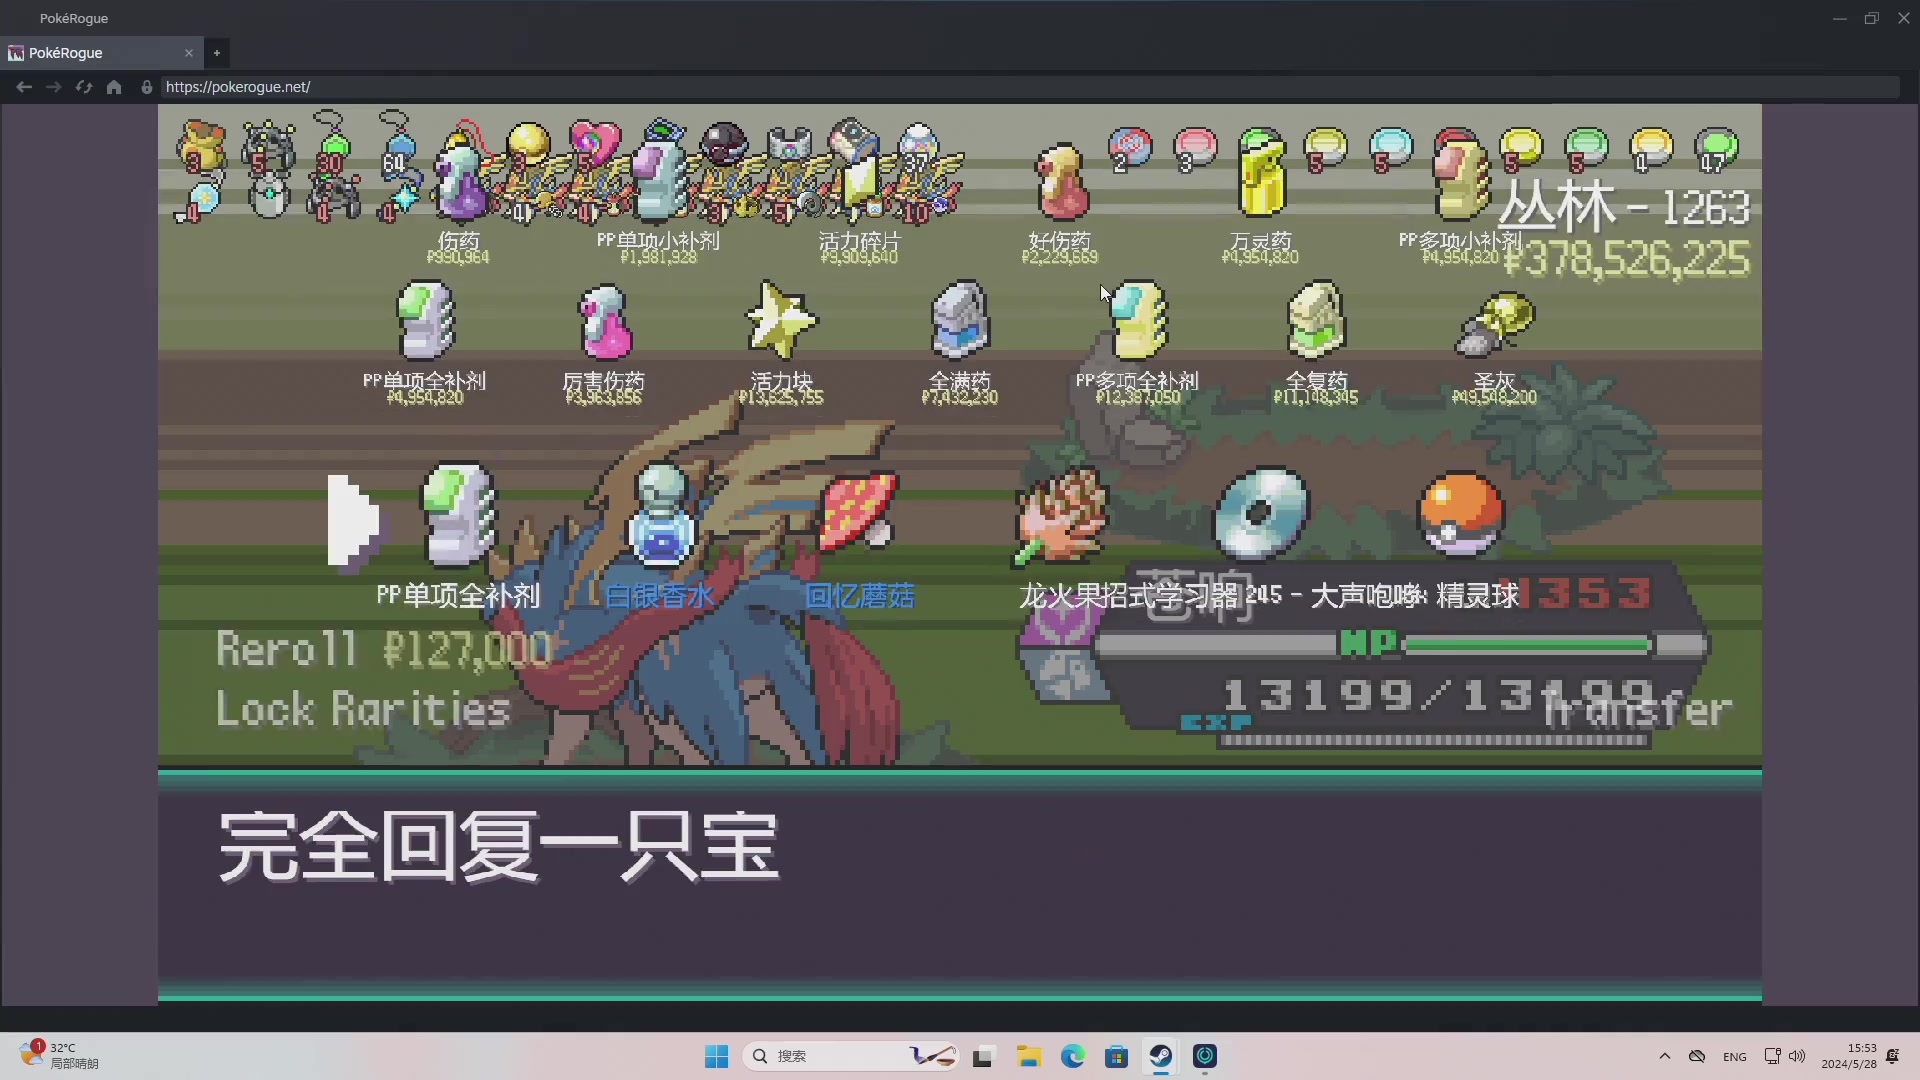The image size is (1920, 1080).
Task: Purchase the 全复药 full restore
Action: click(1316, 320)
